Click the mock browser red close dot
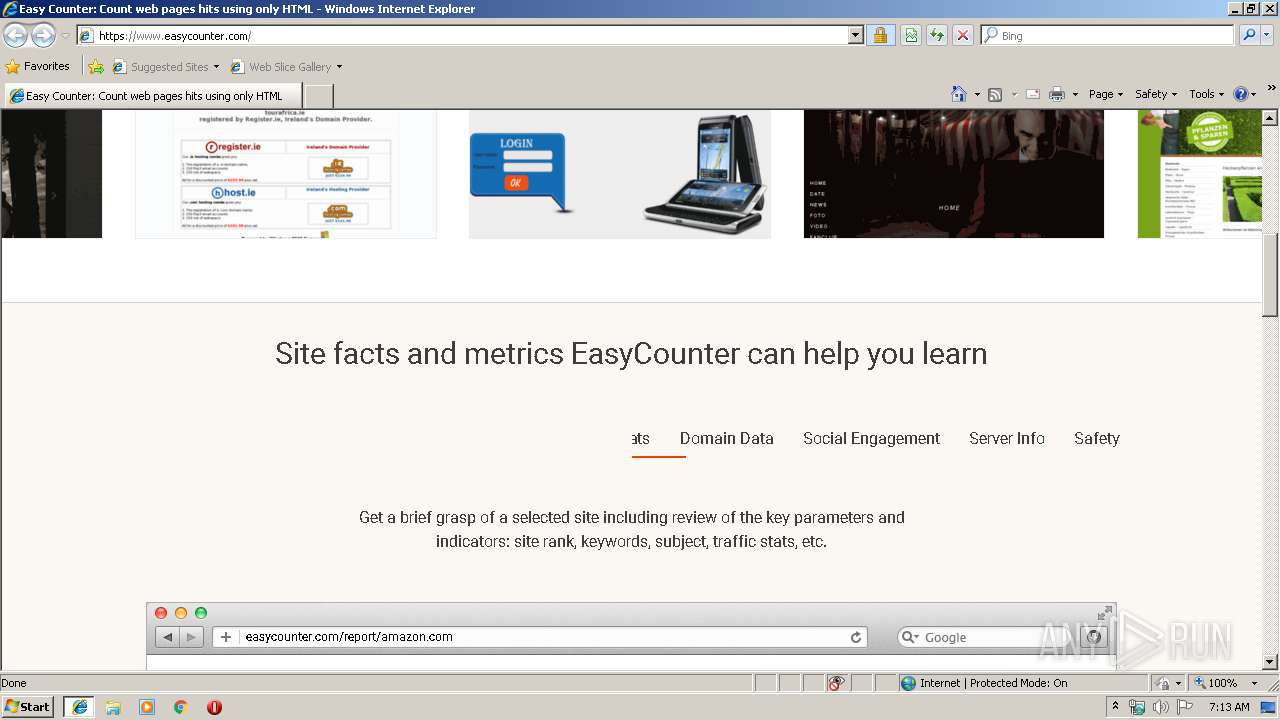Image resolution: width=1280 pixels, height=720 pixels. [x=161, y=613]
